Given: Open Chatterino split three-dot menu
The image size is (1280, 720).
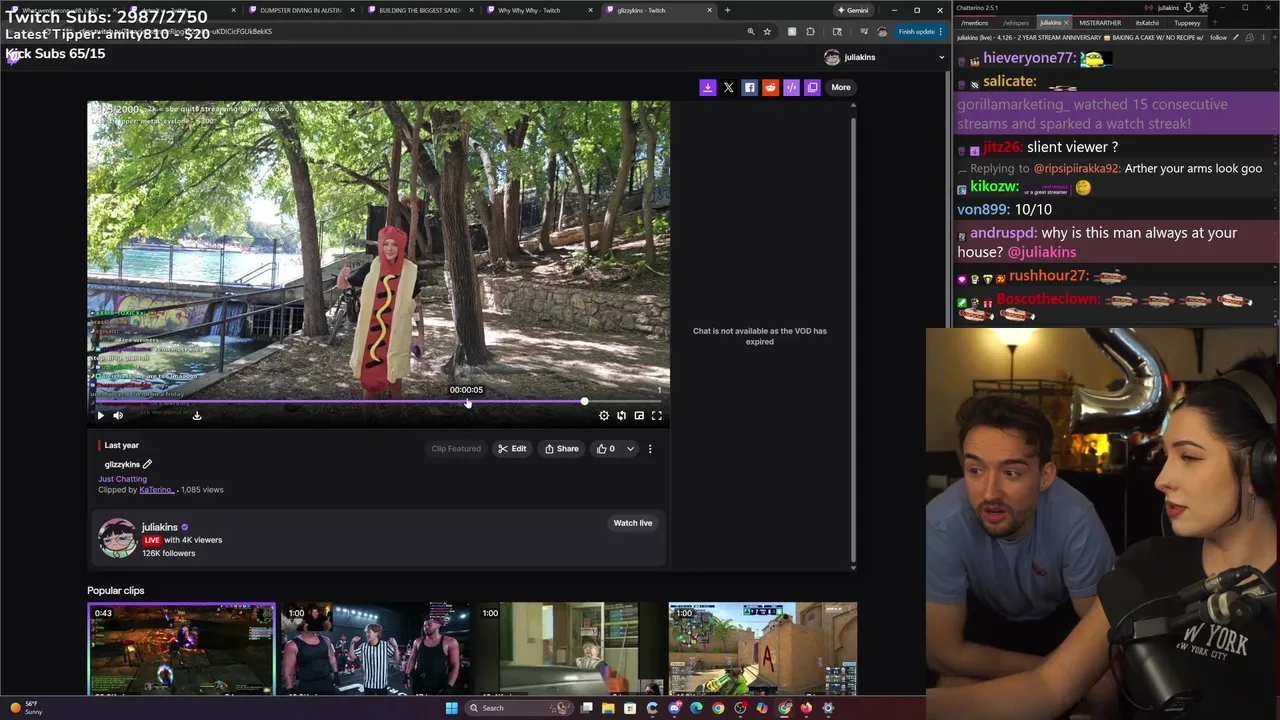Looking at the screenshot, I should (x=1263, y=38).
